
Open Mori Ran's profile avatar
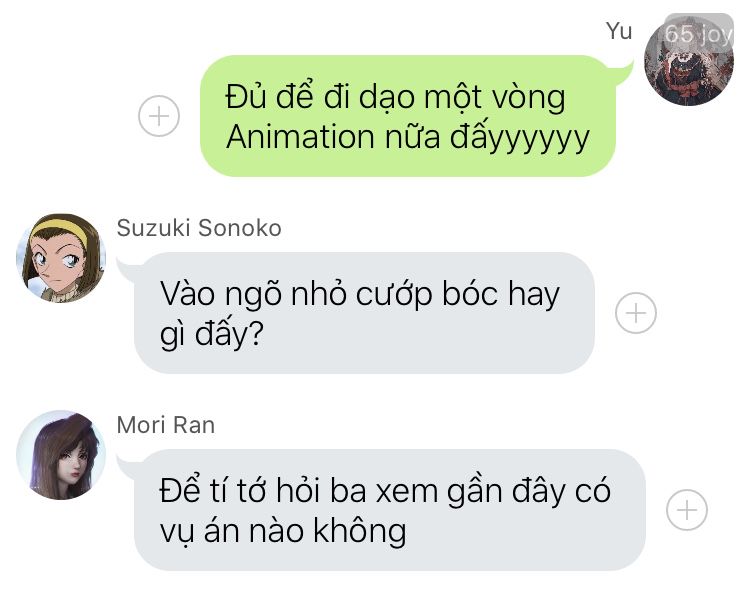click(61, 455)
